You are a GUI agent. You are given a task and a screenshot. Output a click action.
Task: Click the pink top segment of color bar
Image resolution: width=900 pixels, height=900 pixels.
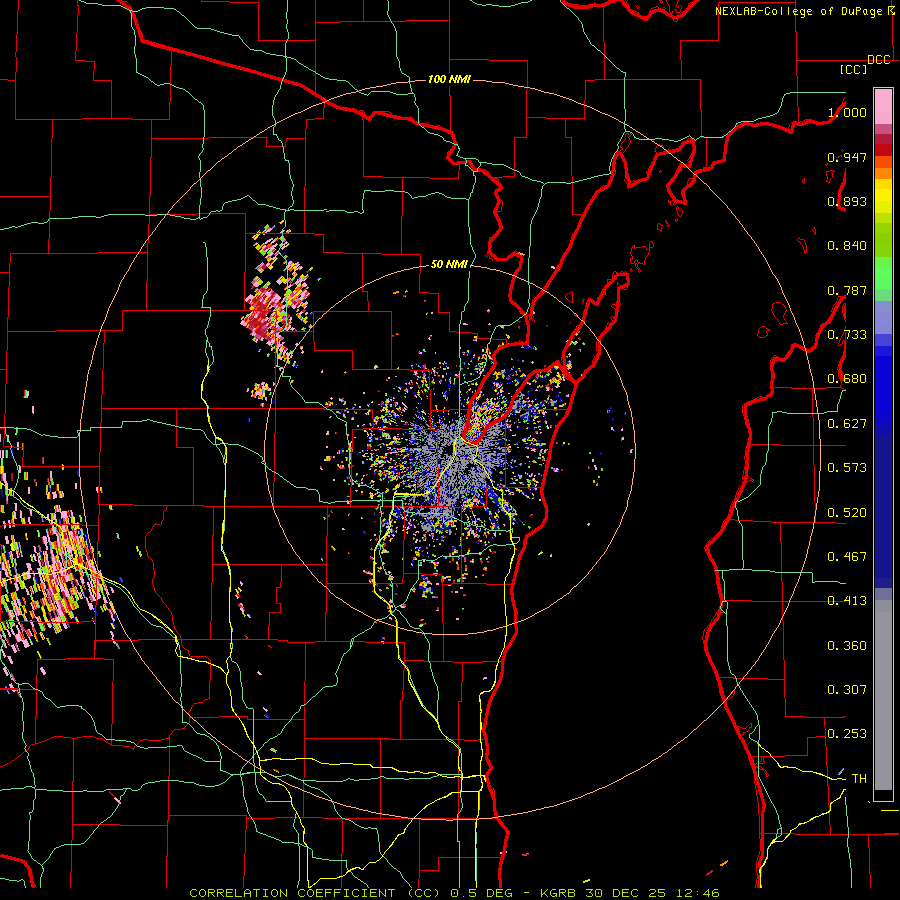[x=883, y=106]
